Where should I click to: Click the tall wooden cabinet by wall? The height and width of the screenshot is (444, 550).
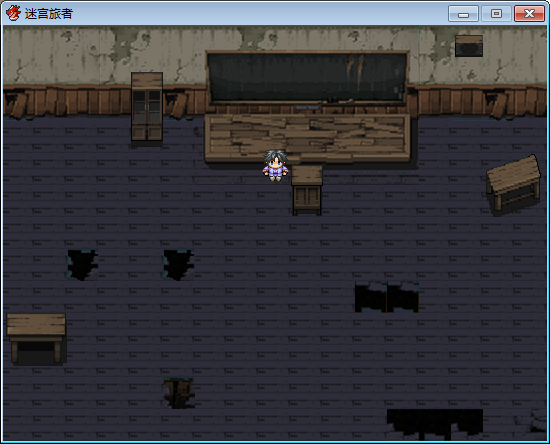(147, 107)
